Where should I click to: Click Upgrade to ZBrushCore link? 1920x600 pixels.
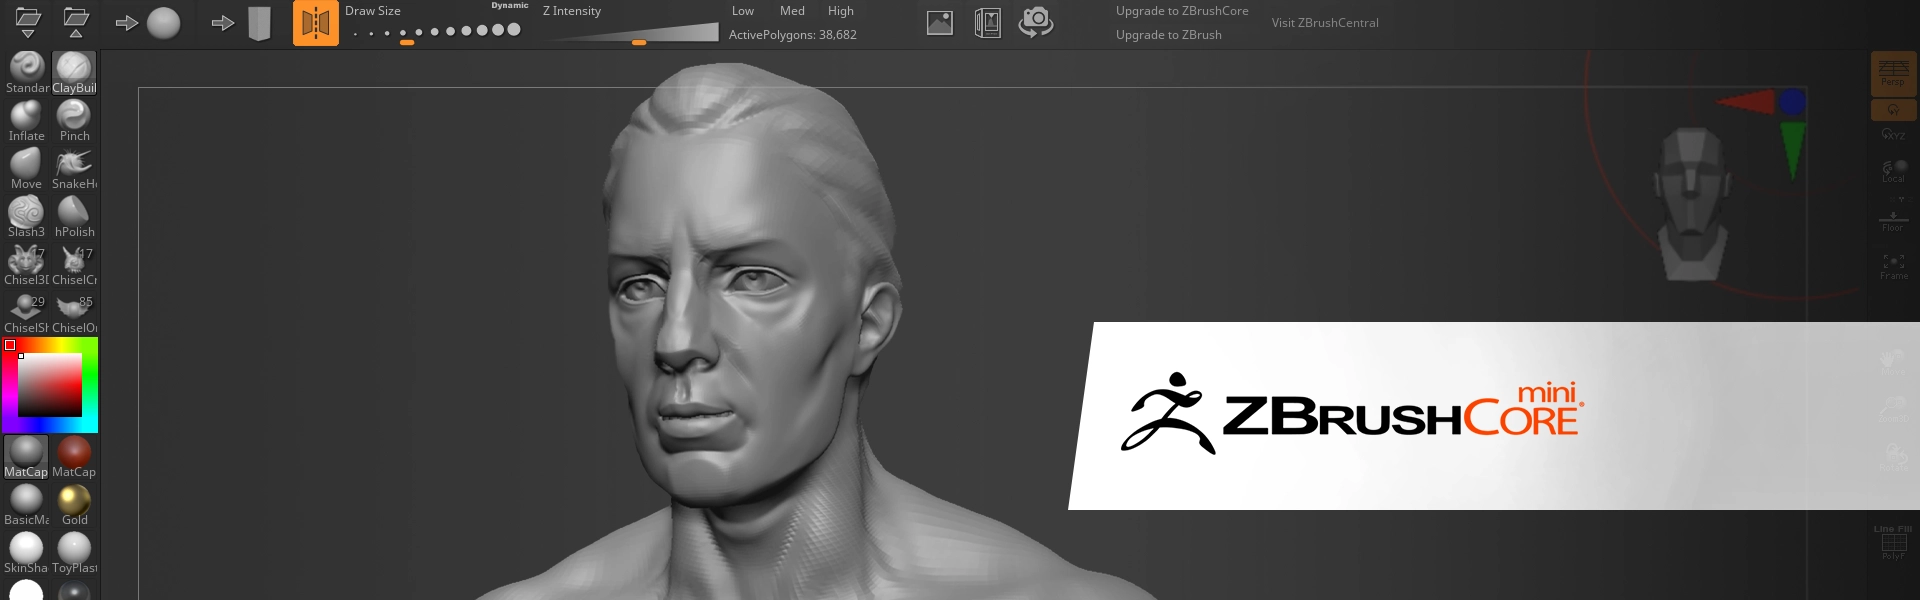(x=1181, y=11)
